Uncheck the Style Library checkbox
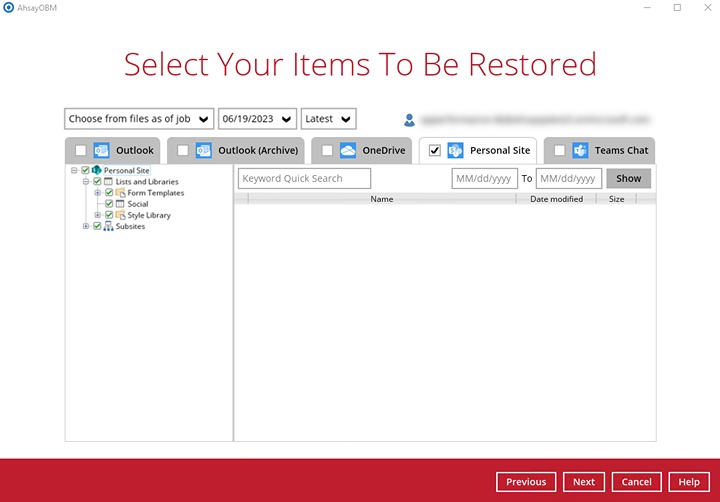Screen dimensions: 720x502 (109, 215)
